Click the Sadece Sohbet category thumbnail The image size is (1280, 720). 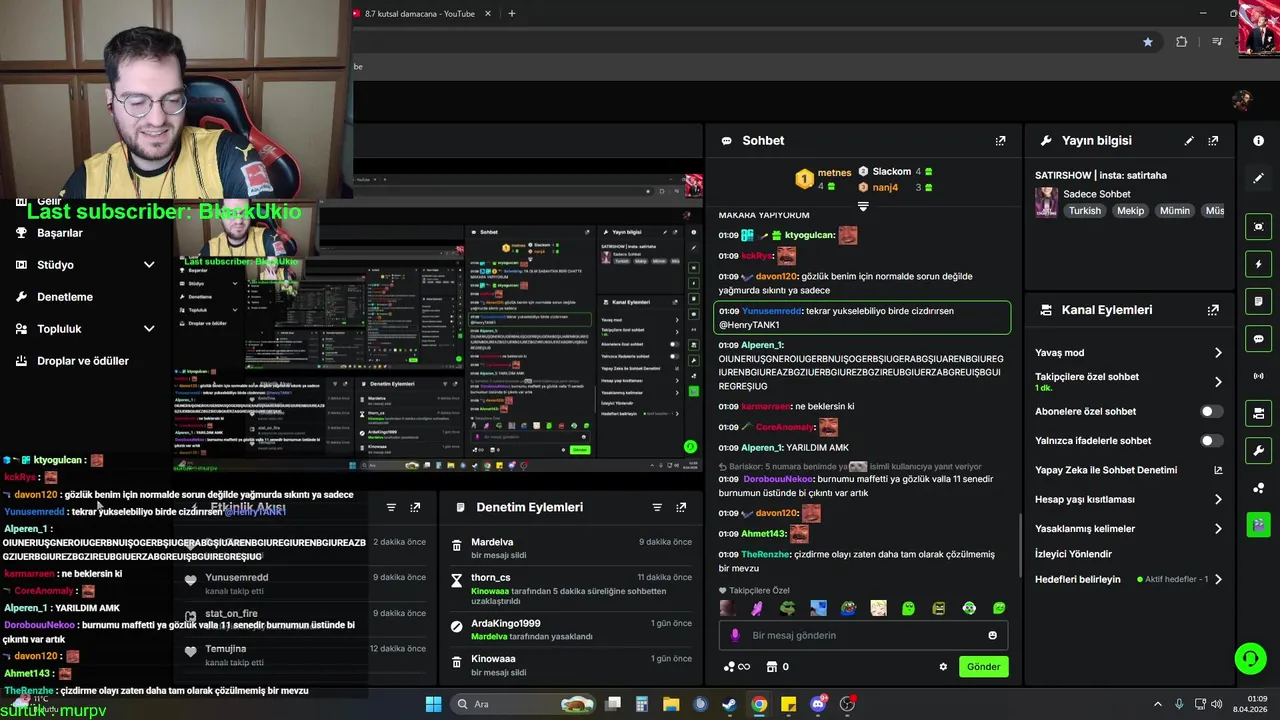pyautogui.click(x=1046, y=202)
